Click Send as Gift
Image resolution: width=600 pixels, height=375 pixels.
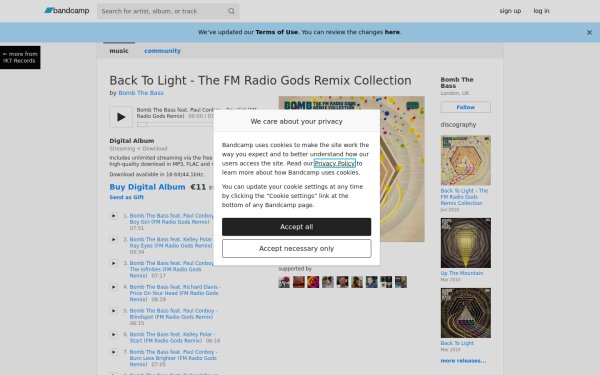127,197
